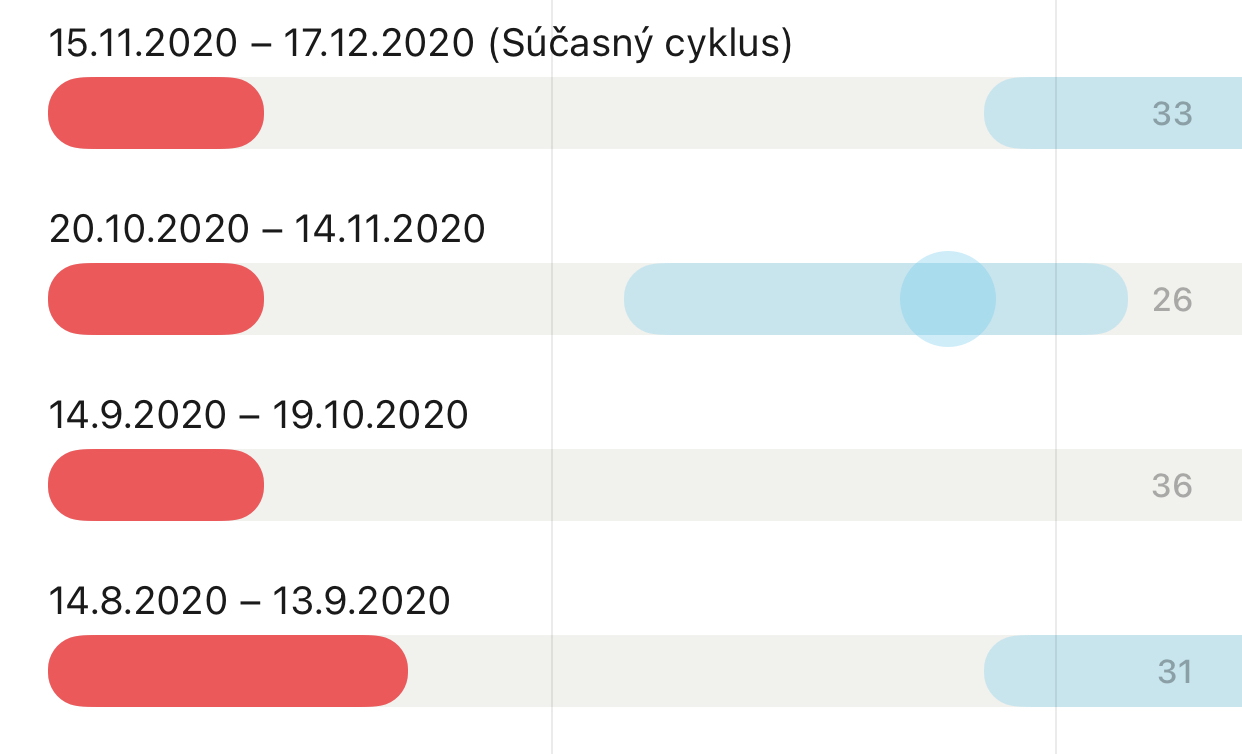Click the cycle length number 33
This screenshot has width=1242, height=754.
point(1172,114)
